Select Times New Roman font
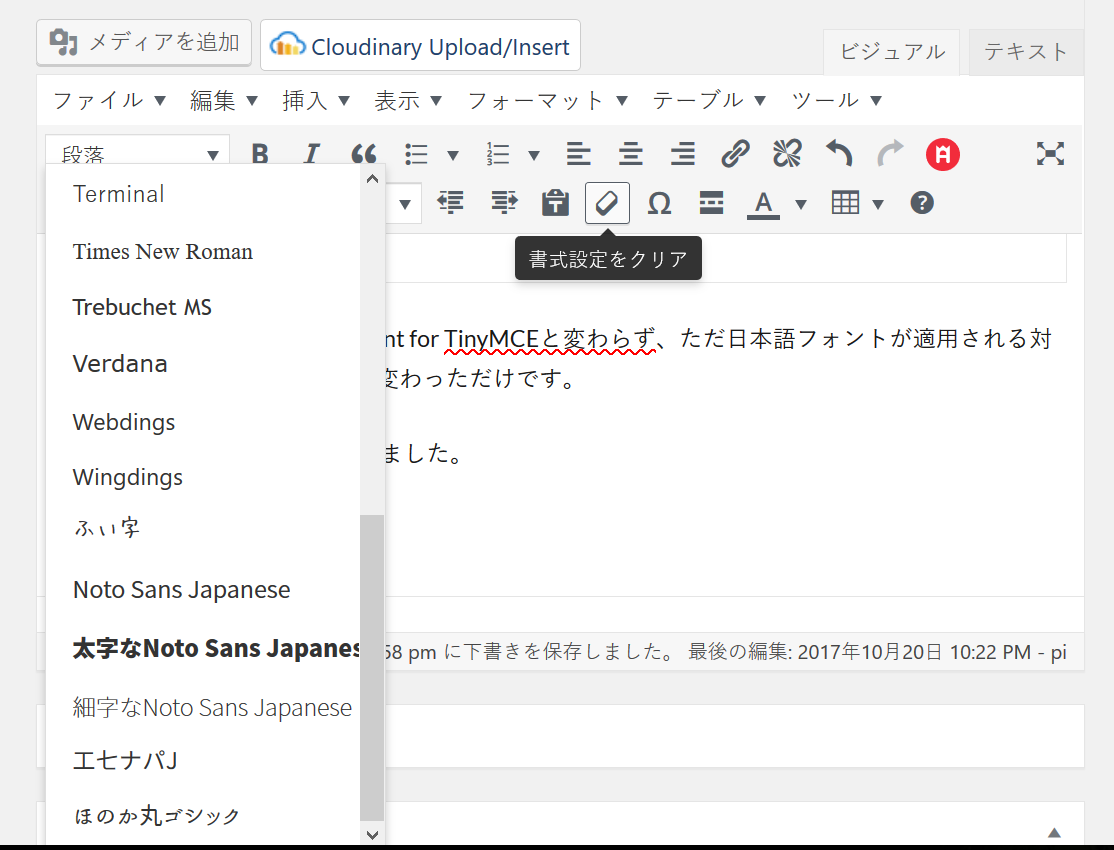Screen dimensions: 1114x850 coord(203,251)
